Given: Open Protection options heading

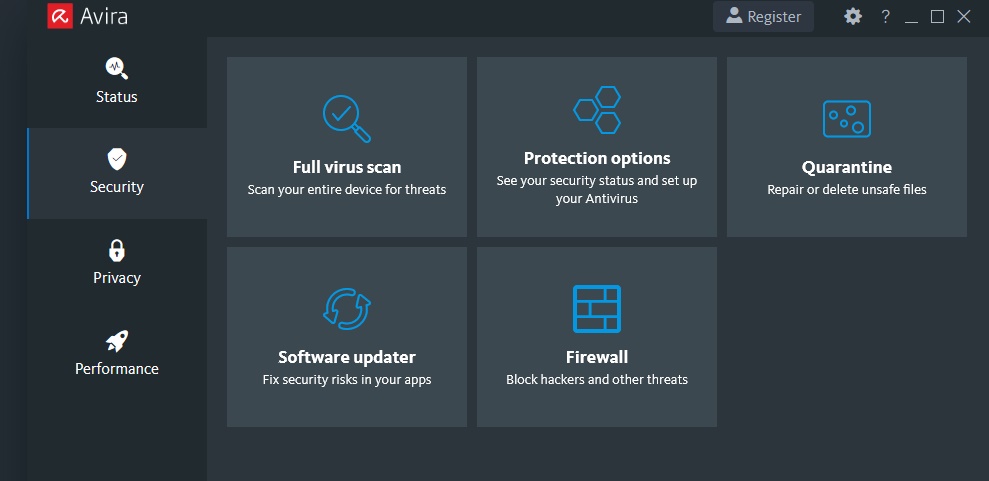Looking at the screenshot, I should (x=597, y=158).
